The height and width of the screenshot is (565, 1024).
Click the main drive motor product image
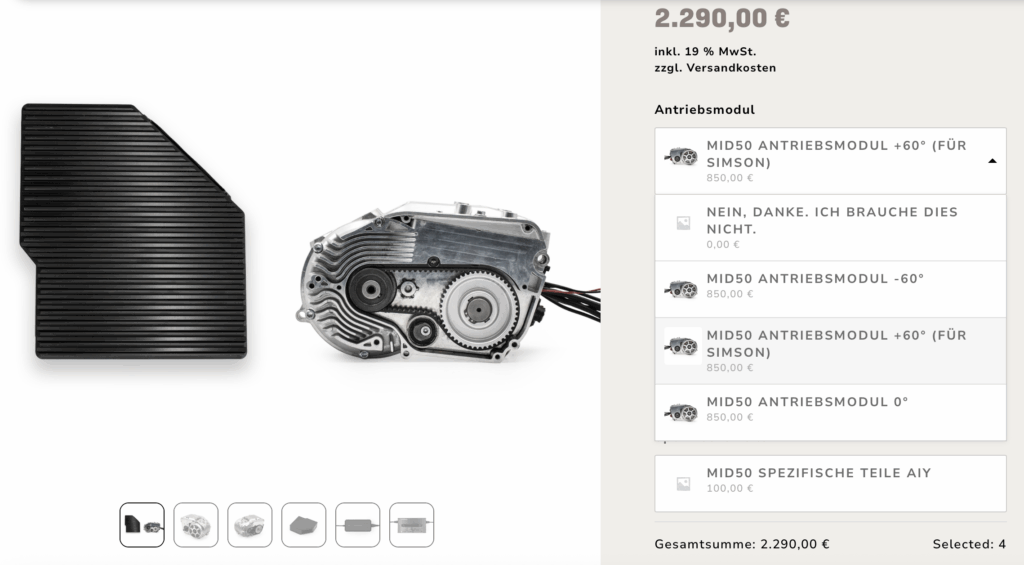(x=448, y=281)
